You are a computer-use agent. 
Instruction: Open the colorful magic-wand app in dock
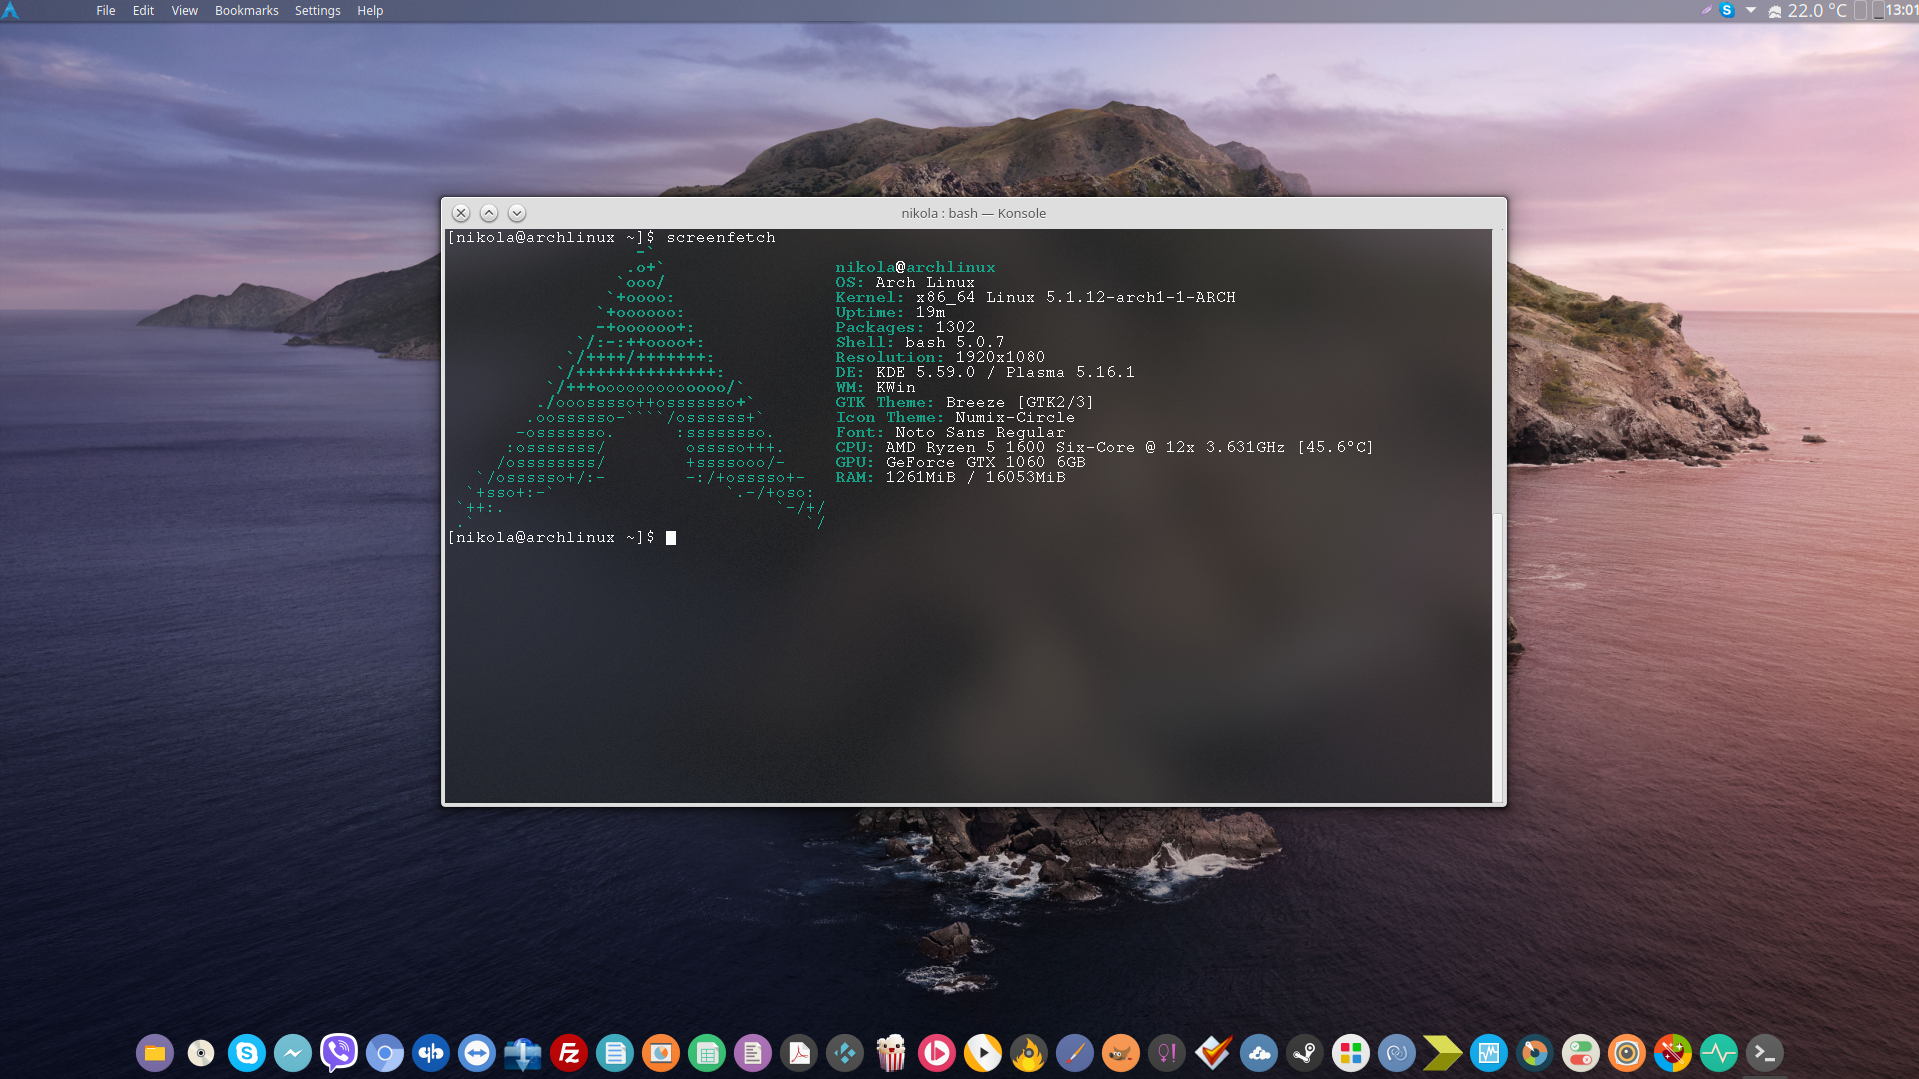1673,1052
